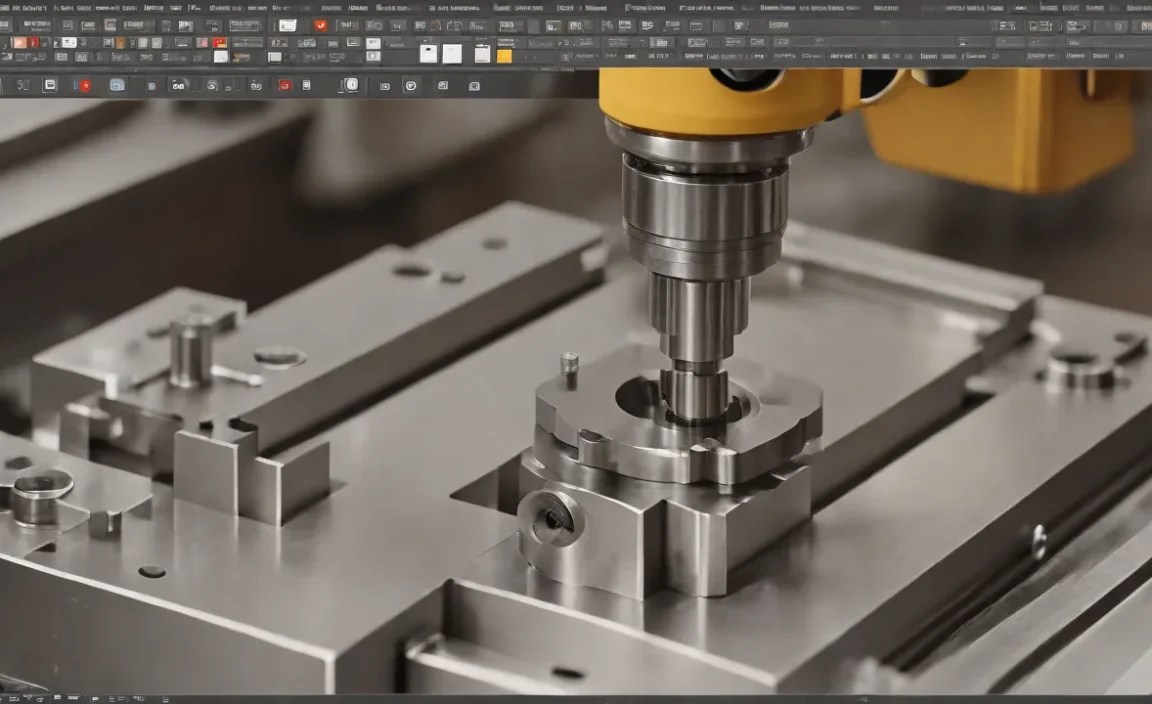Click the white round clock-like icon in bottom row

[x=352, y=85]
